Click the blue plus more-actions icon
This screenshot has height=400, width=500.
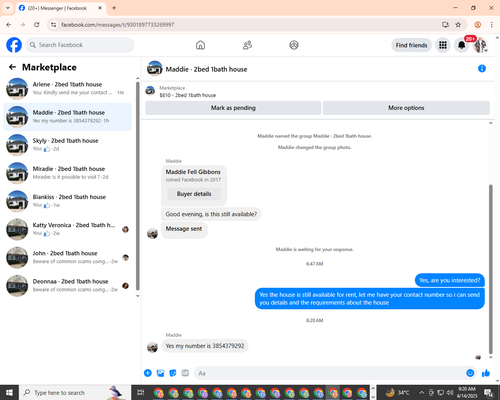pos(148,373)
